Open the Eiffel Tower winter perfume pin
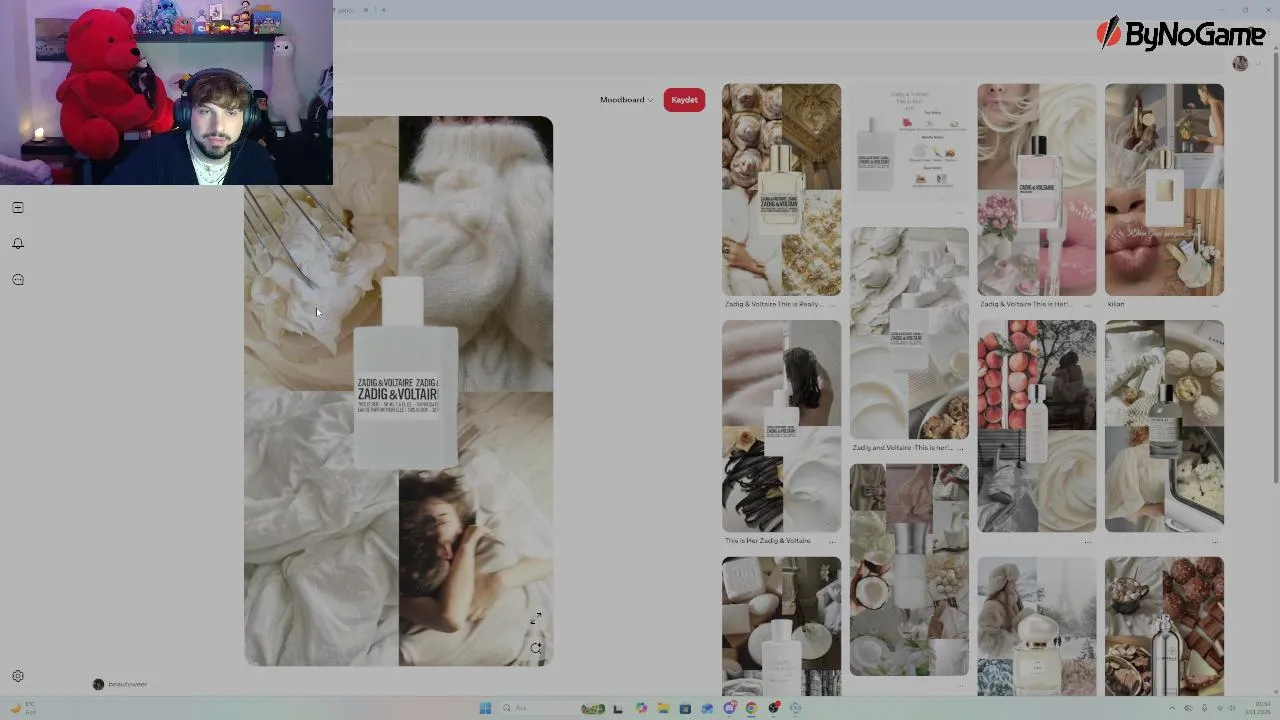The height and width of the screenshot is (720, 1280). coord(1036,626)
